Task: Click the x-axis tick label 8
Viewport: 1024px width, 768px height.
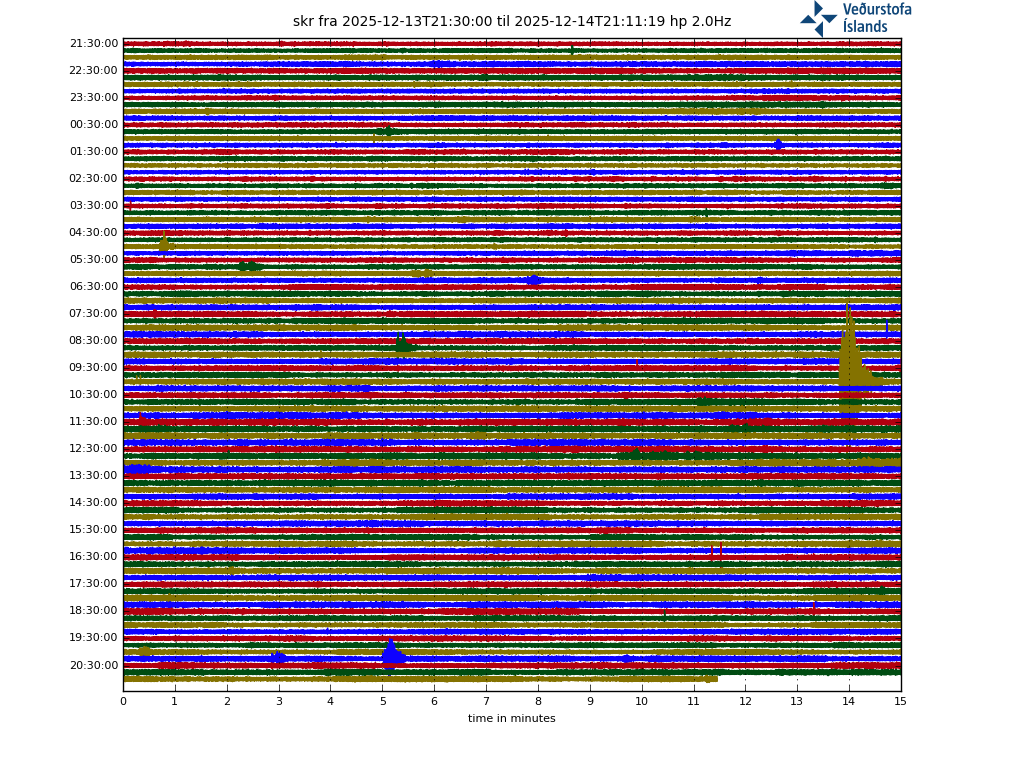Action: pos(538,702)
